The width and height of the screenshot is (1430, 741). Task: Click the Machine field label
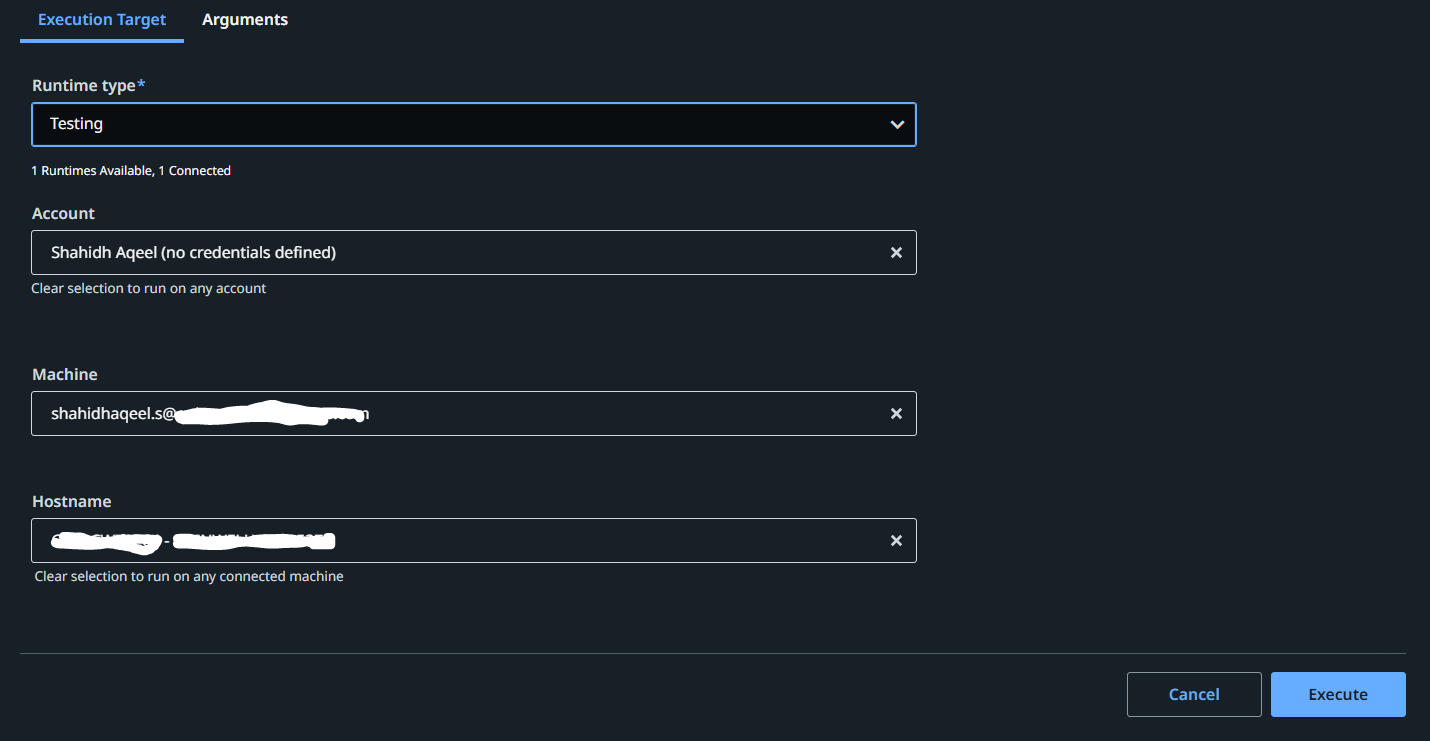click(65, 374)
